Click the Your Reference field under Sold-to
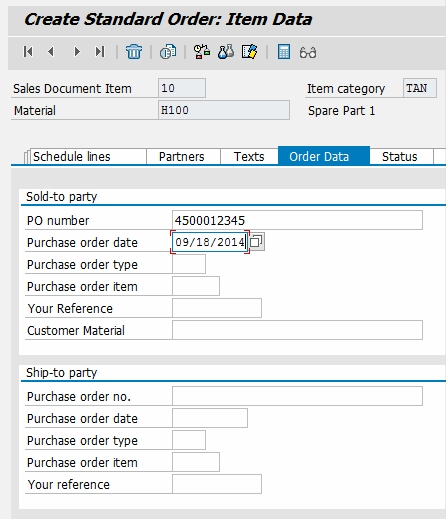 217,308
